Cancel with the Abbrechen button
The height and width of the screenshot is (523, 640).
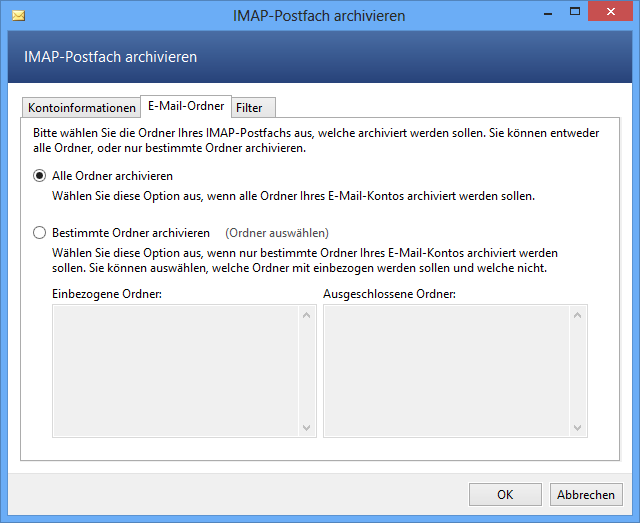[586, 494]
